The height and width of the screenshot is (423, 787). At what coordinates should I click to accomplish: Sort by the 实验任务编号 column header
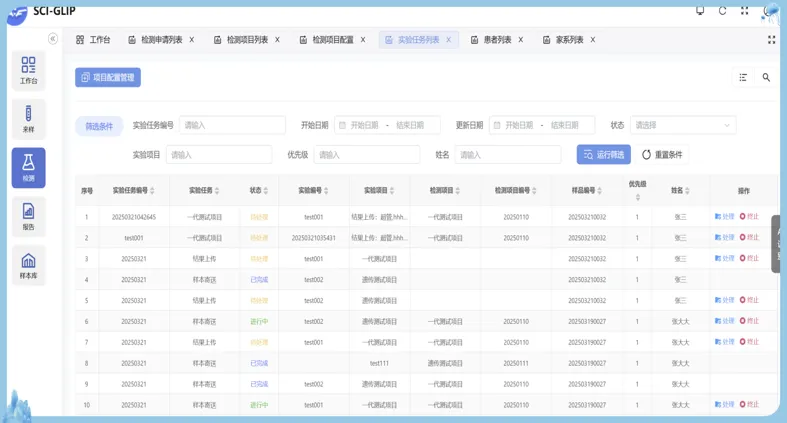tap(130, 190)
